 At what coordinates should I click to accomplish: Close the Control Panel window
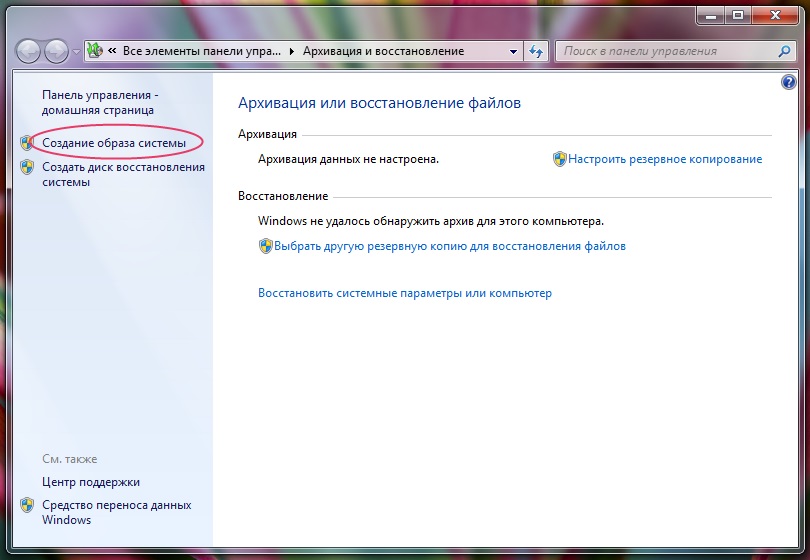[774, 15]
